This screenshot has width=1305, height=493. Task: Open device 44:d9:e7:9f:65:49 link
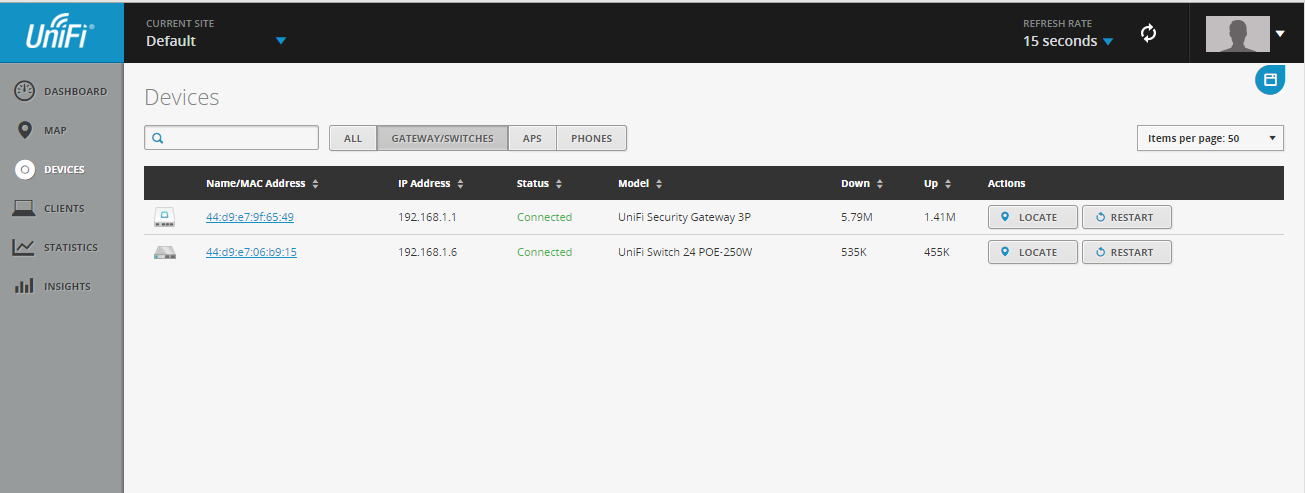(250, 217)
